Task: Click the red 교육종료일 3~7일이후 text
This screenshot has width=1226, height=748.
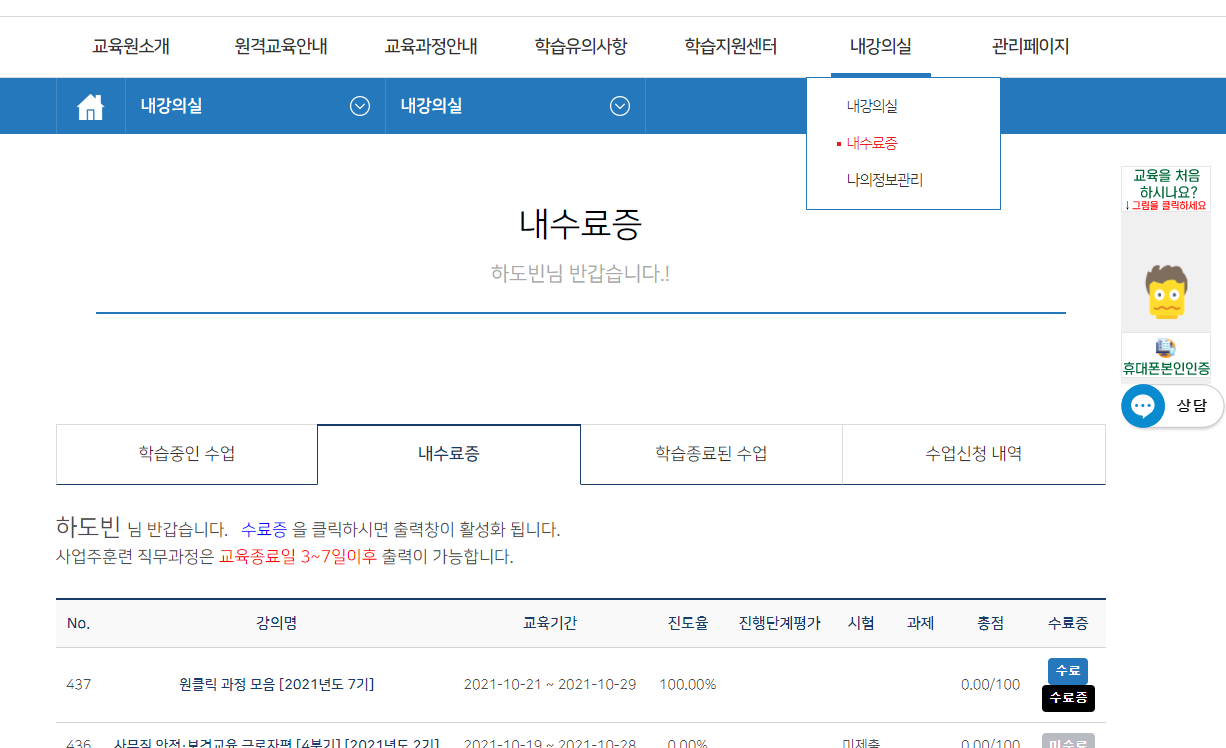Action: click(298, 557)
